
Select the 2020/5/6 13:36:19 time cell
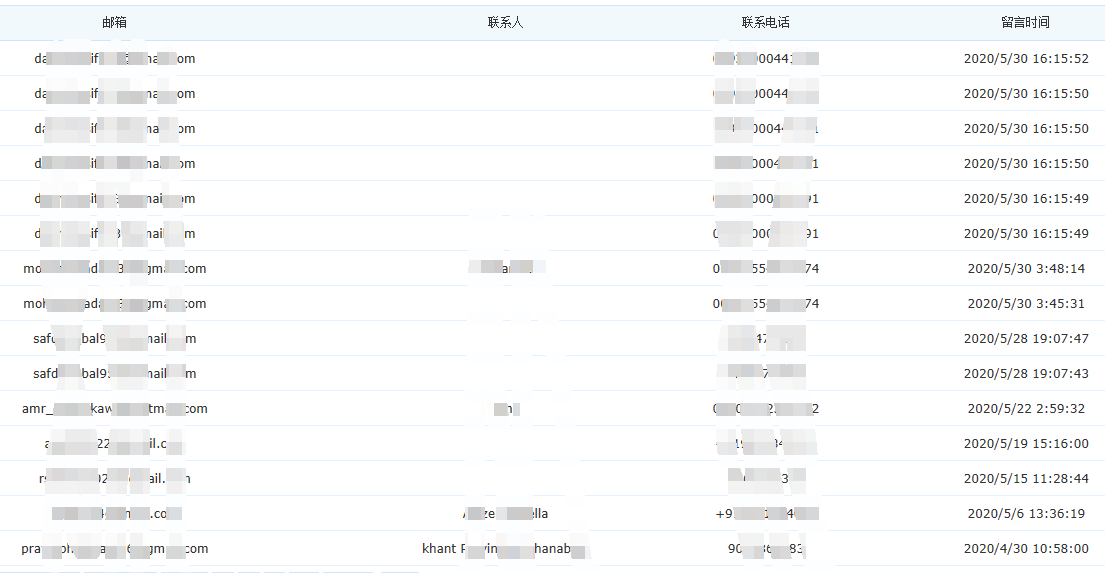(1025, 514)
